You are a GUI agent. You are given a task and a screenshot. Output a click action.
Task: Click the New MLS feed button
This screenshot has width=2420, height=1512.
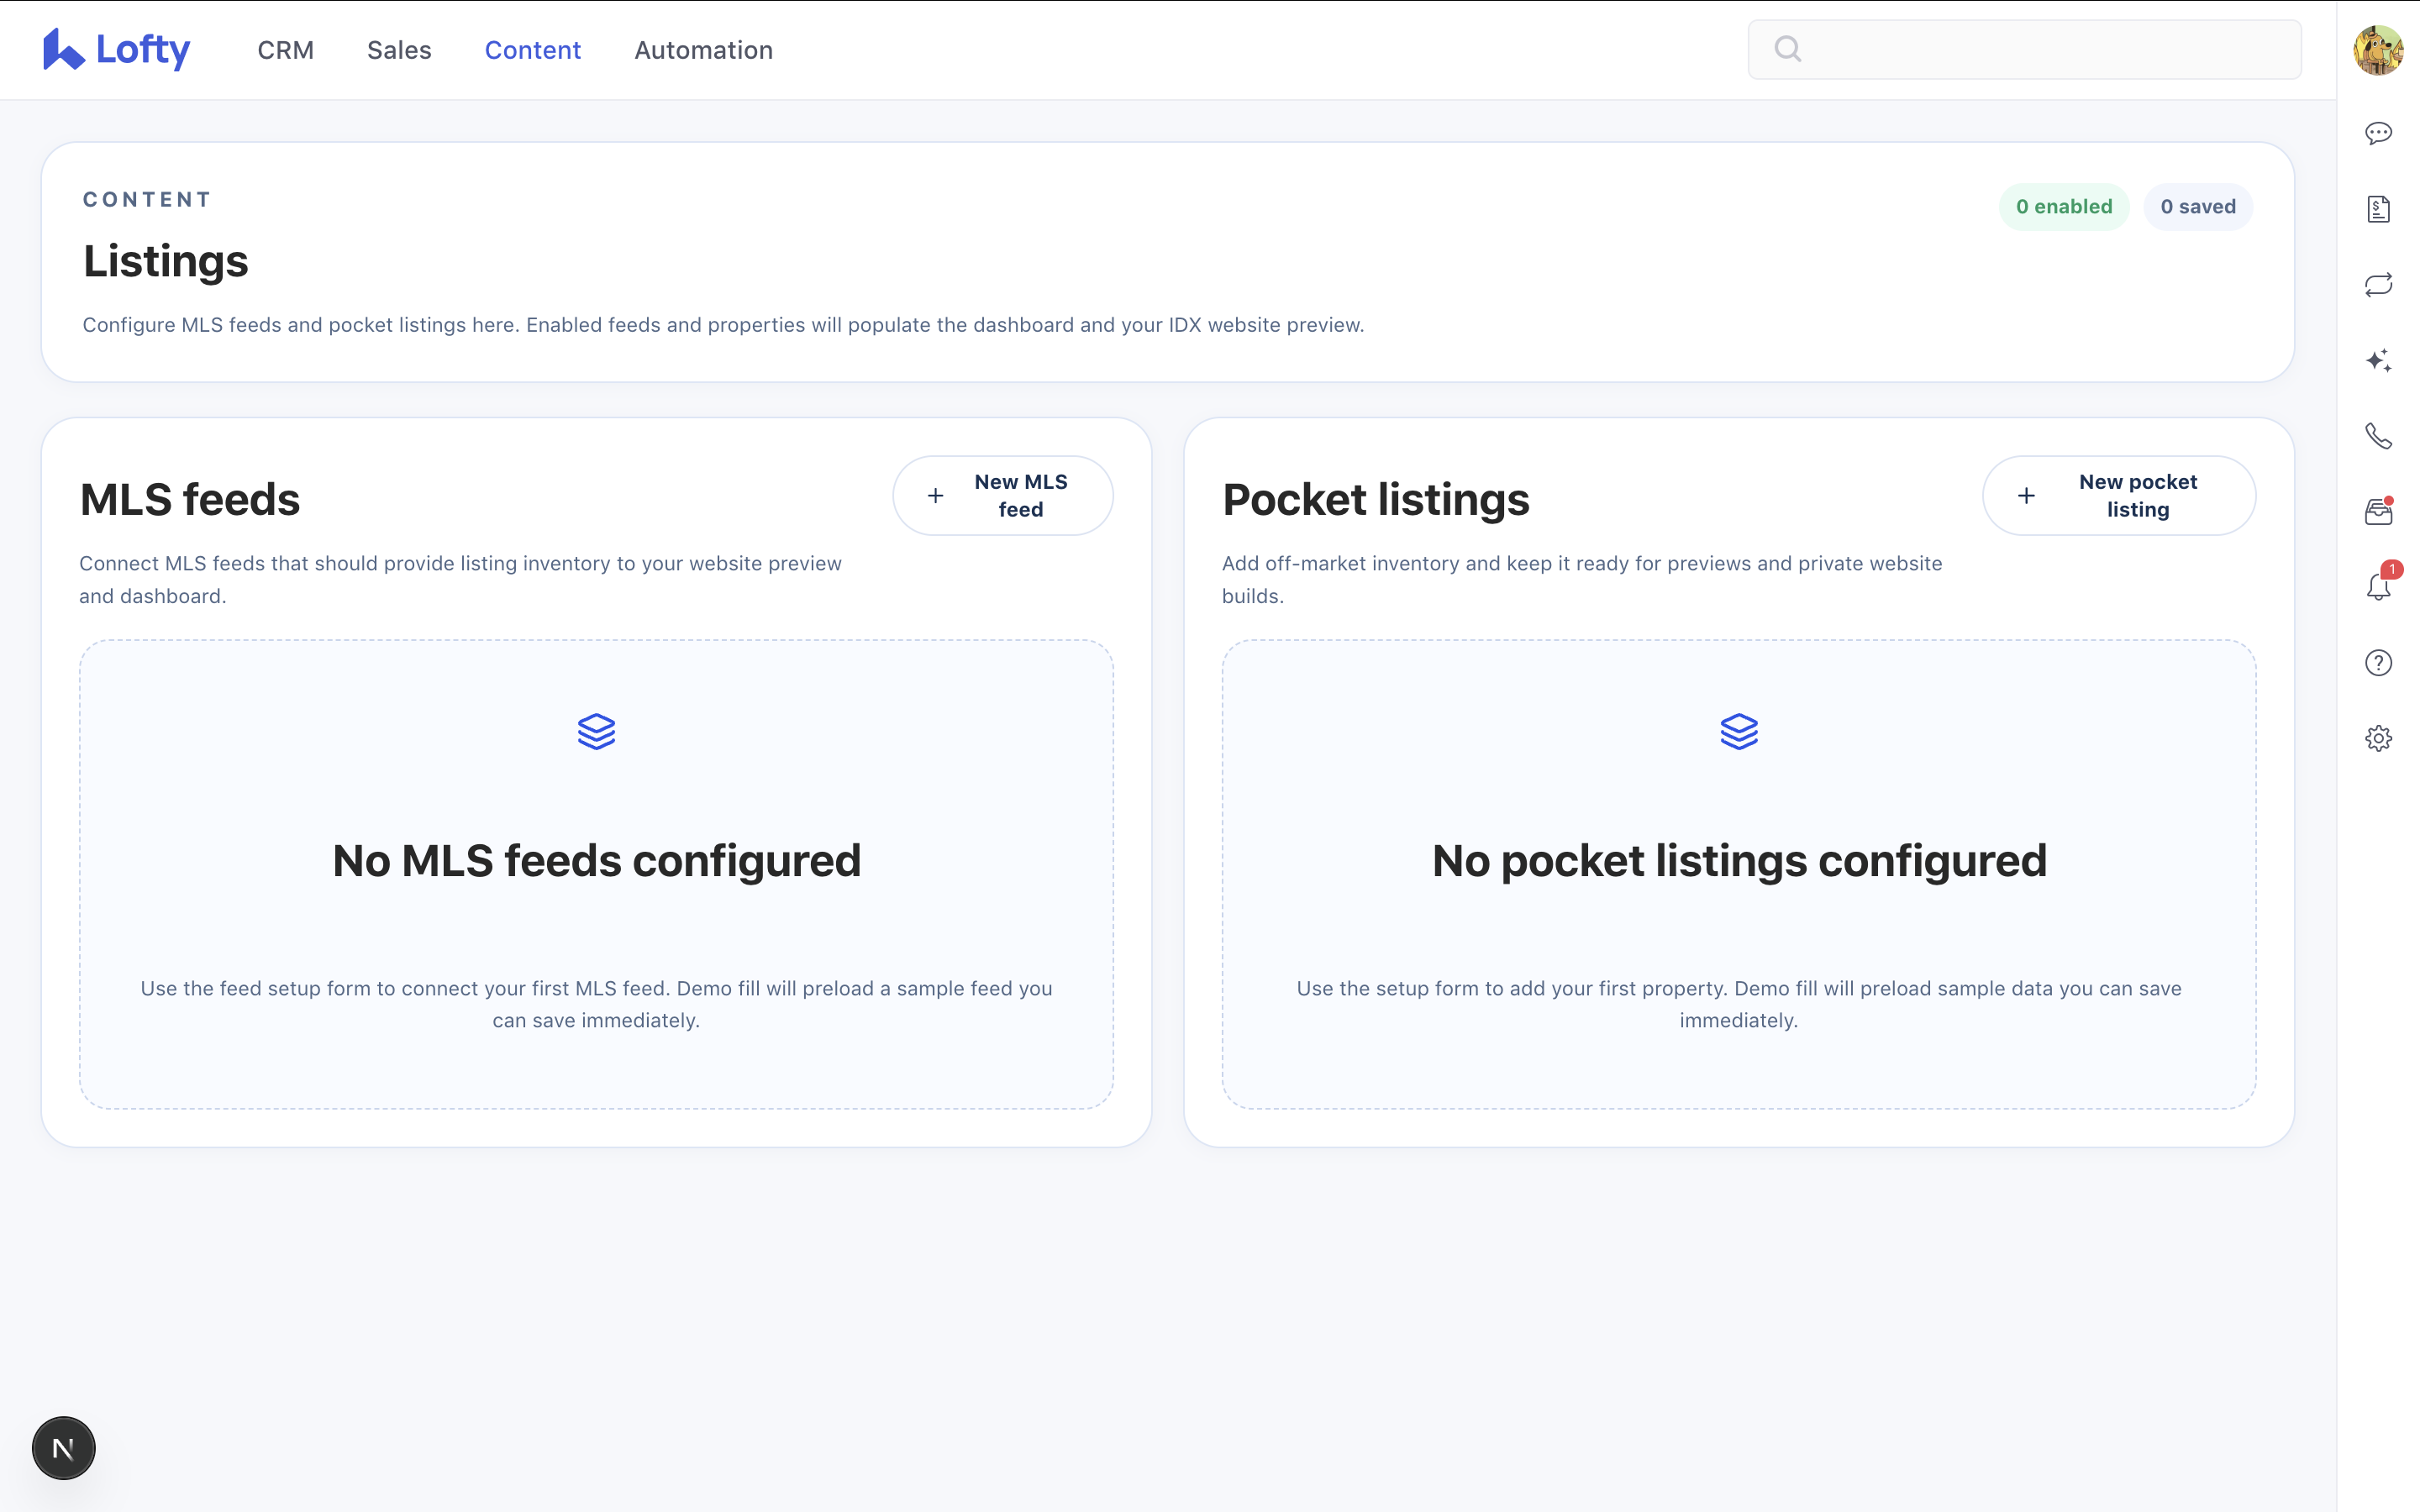pyautogui.click(x=1002, y=496)
